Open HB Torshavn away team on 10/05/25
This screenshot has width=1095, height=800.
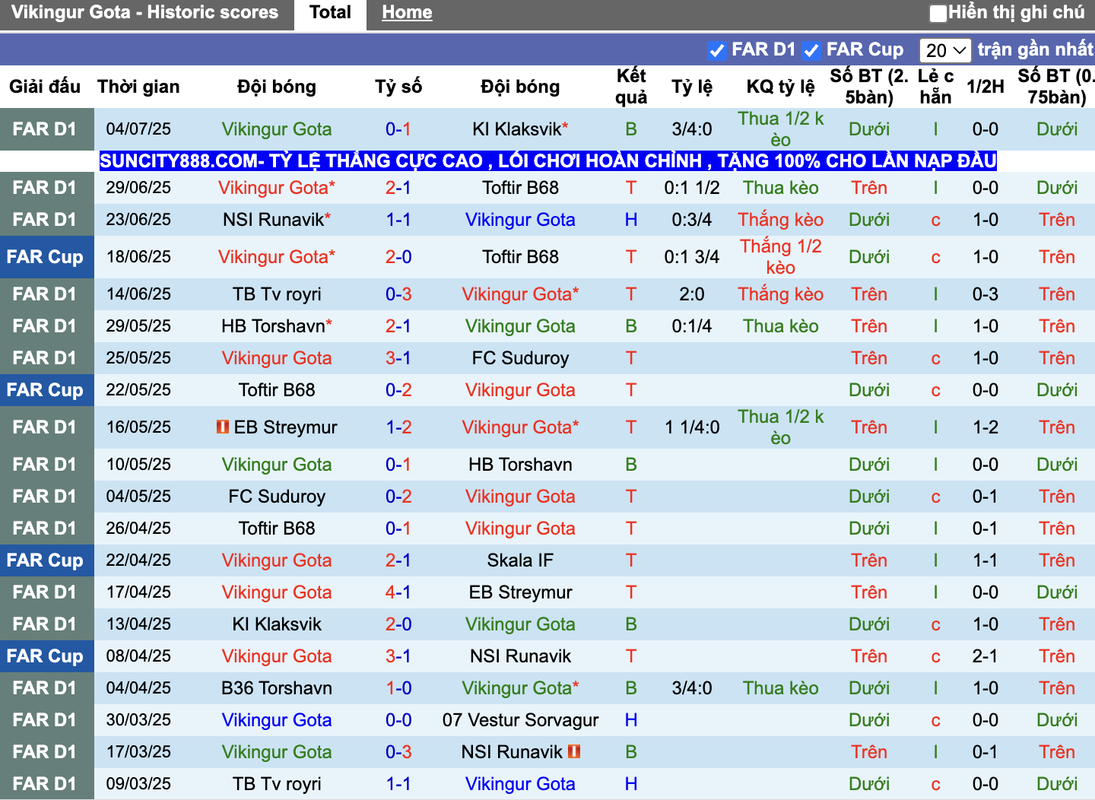click(x=520, y=464)
